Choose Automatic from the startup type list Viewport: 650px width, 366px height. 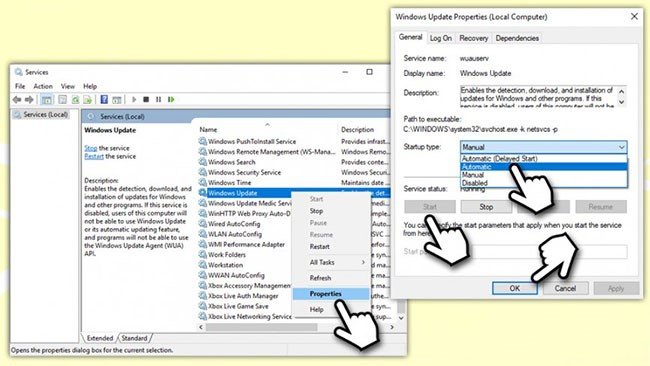coord(544,167)
